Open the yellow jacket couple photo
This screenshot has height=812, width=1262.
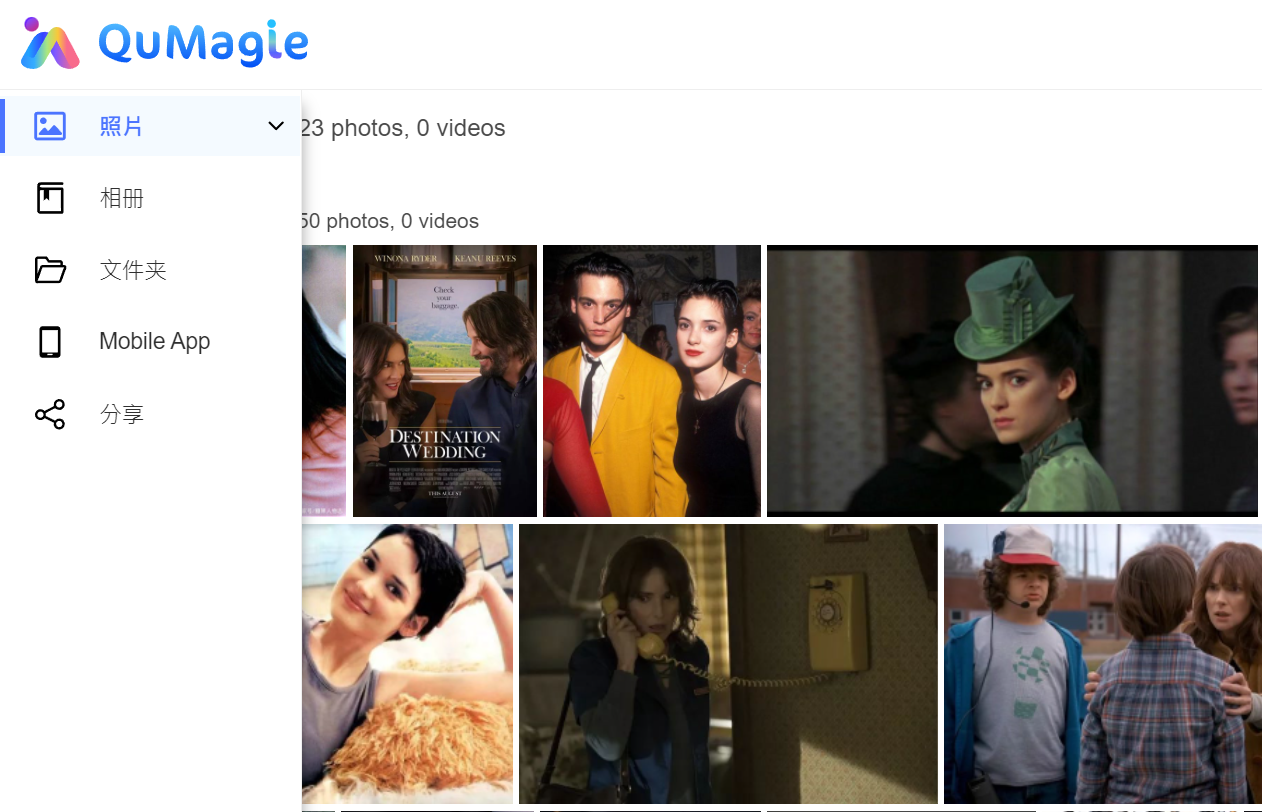click(652, 381)
